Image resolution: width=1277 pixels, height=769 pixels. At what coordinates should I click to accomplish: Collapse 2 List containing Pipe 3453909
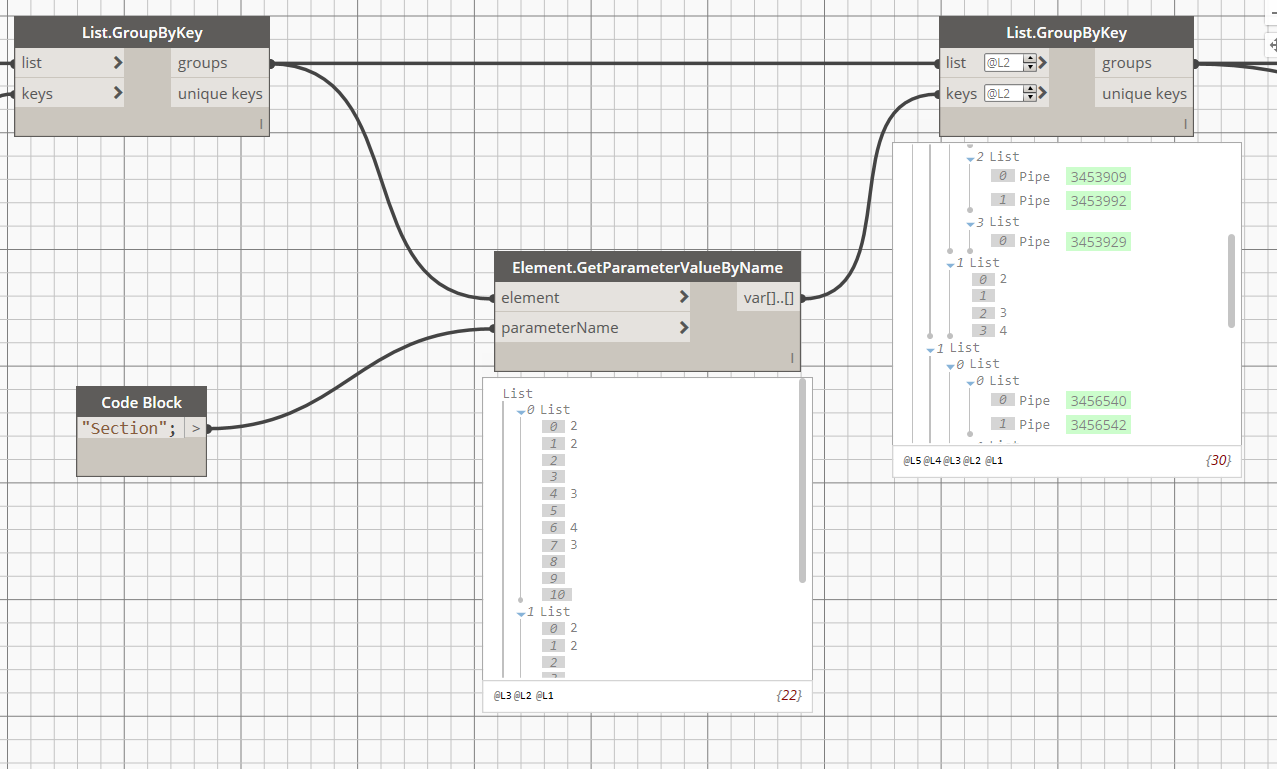coord(970,158)
